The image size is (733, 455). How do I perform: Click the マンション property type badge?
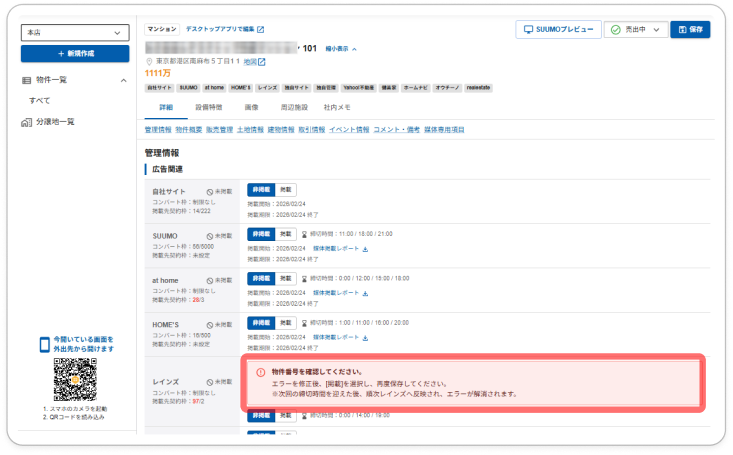point(162,29)
